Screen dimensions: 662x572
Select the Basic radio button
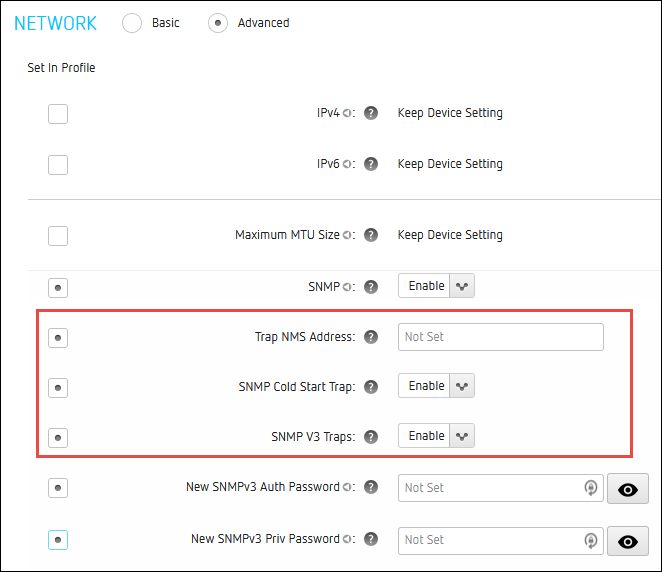(132, 23)
